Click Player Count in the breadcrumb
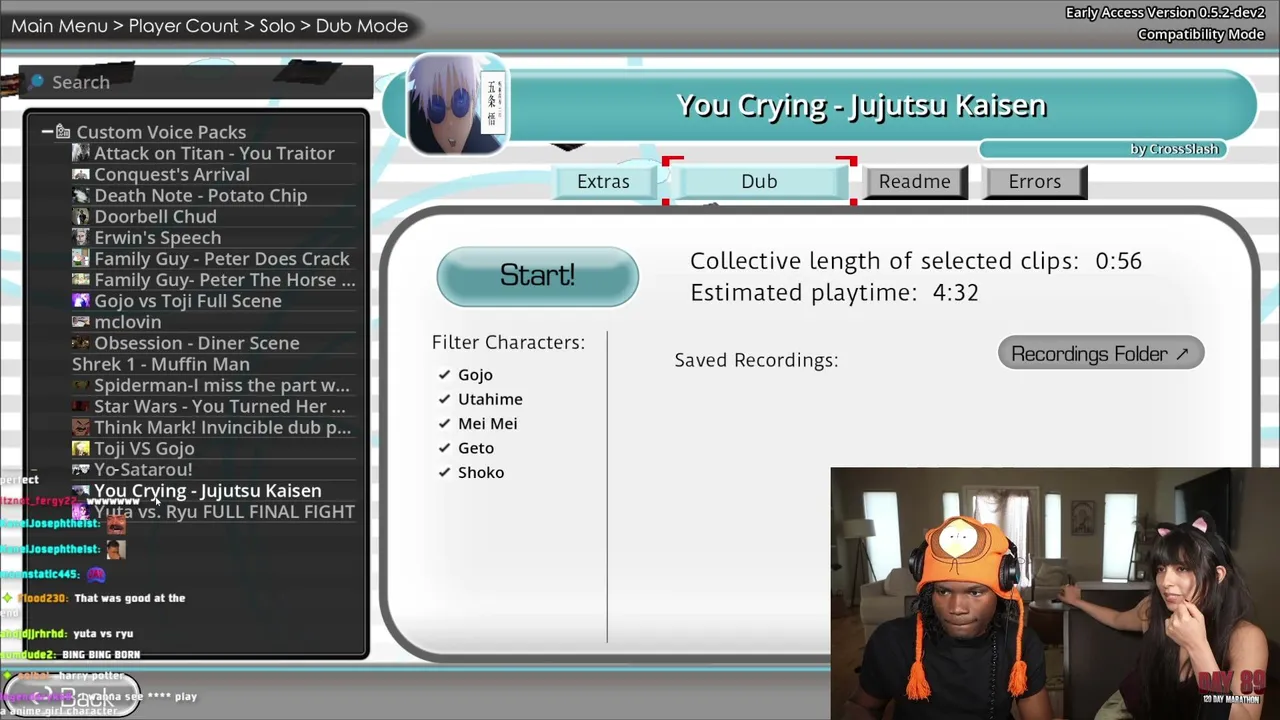 183,26
